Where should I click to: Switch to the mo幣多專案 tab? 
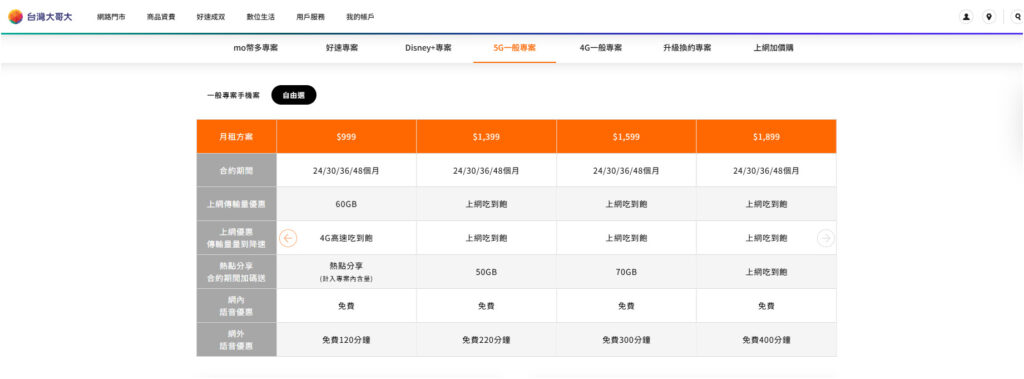point(255,48)
